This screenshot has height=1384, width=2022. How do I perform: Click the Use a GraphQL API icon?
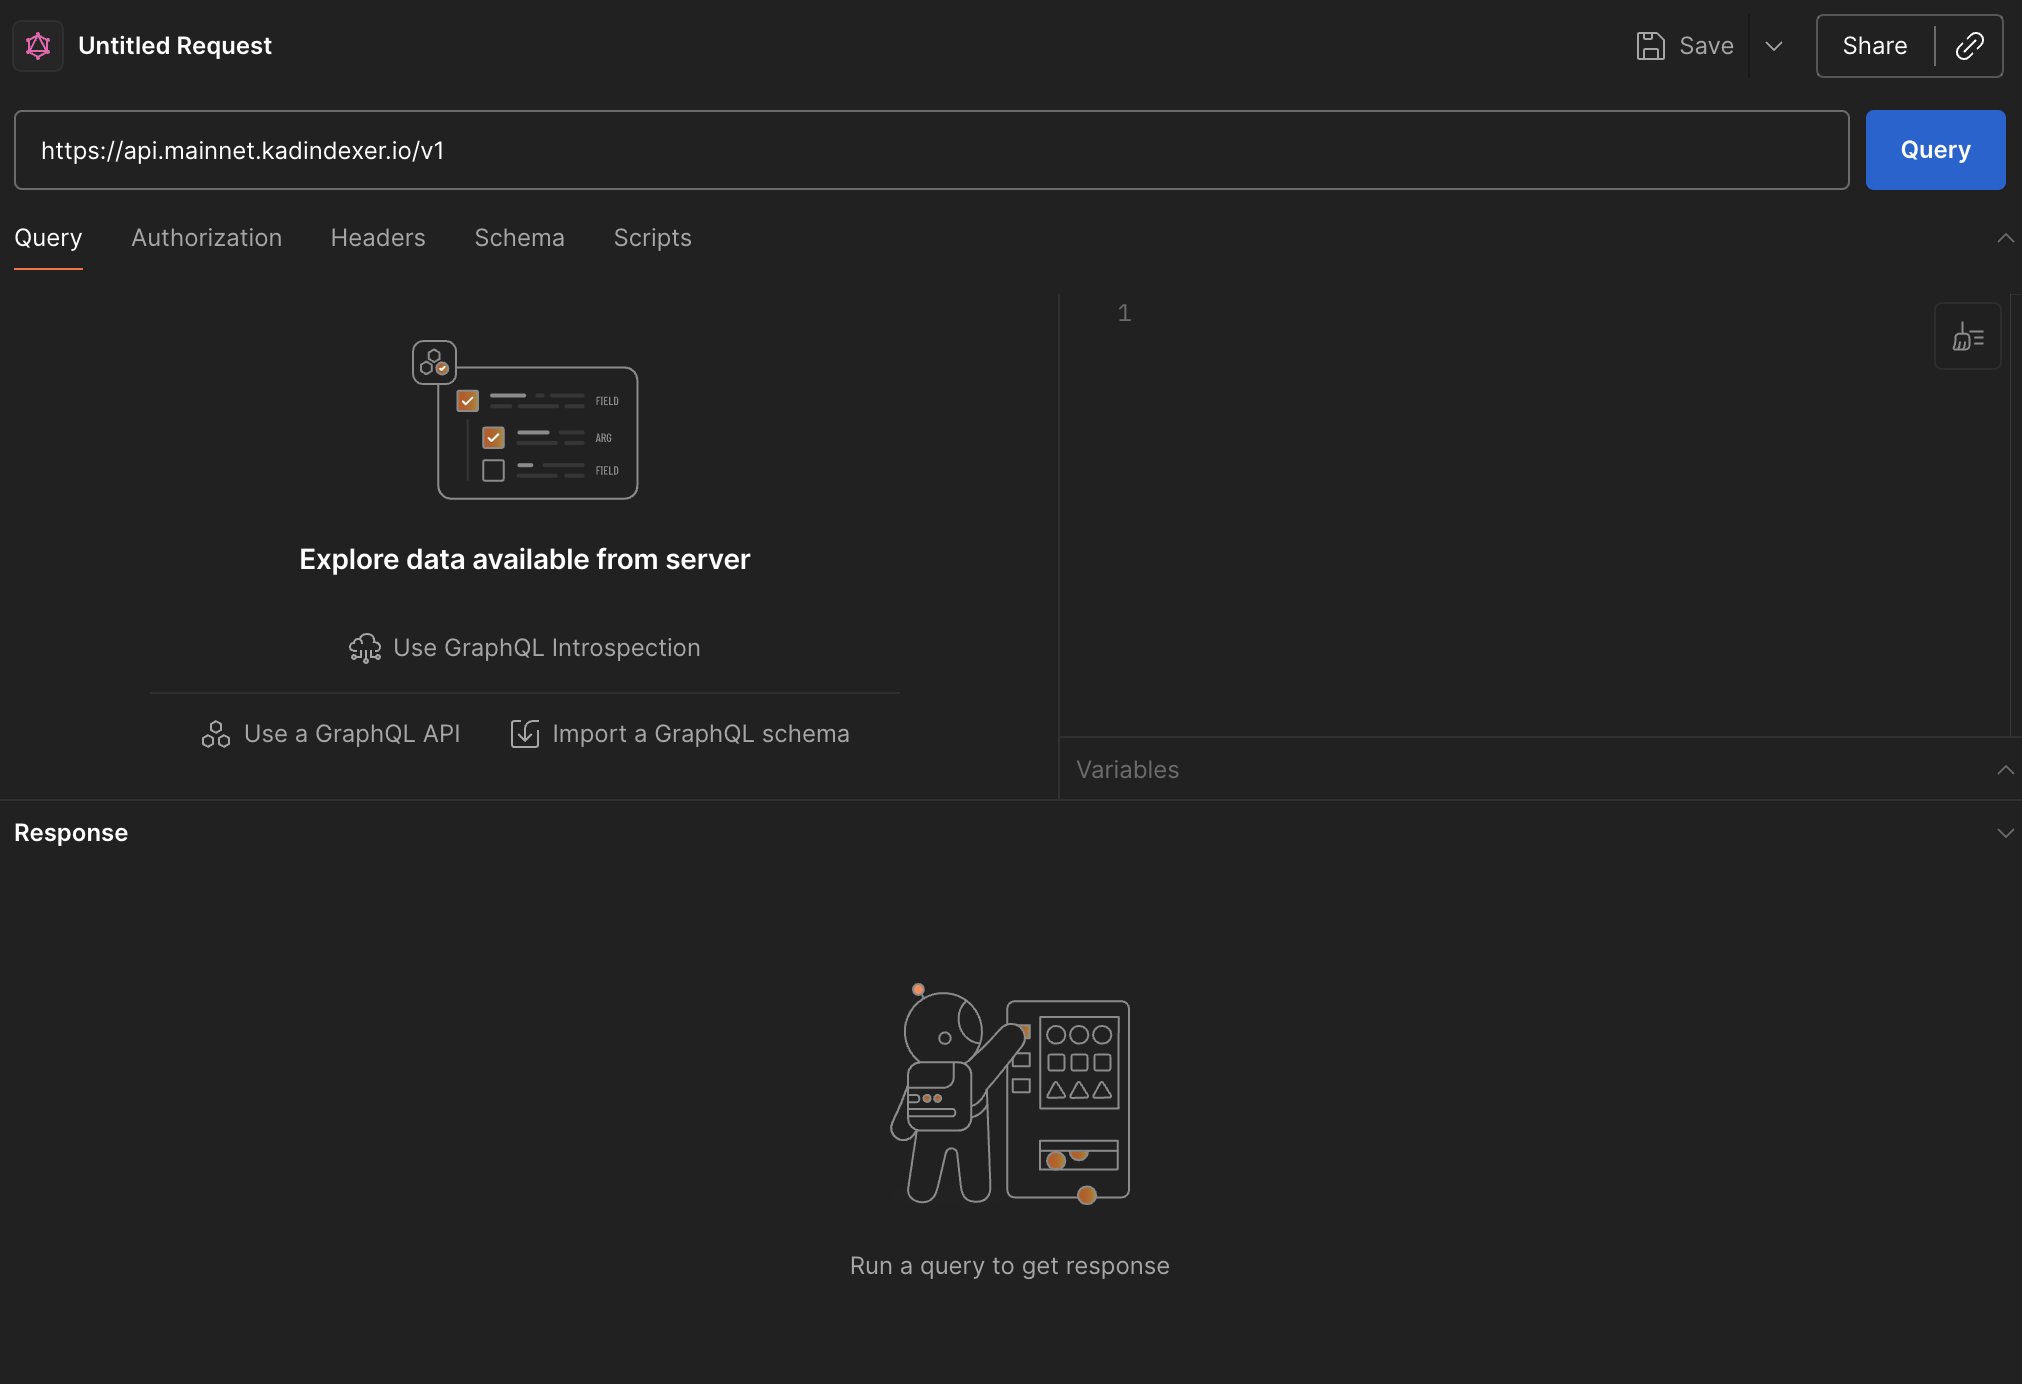(x=216, y=734)
